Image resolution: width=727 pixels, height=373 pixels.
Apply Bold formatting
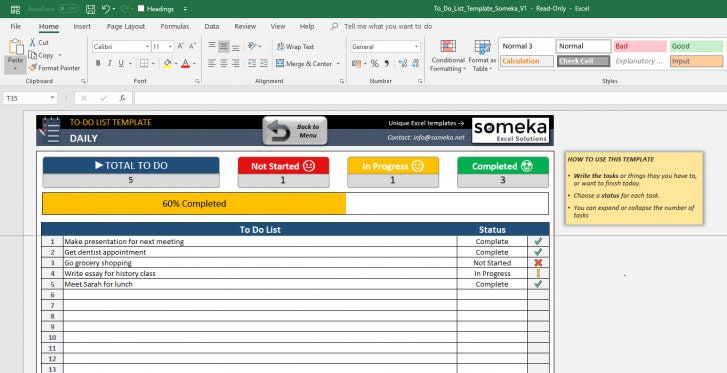coord(98,64)
